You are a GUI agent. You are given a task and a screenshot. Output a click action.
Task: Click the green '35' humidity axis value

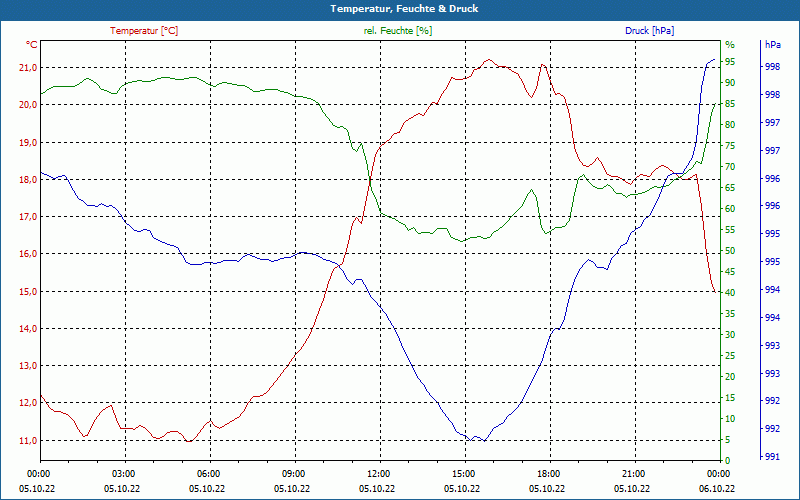point(730,314)
